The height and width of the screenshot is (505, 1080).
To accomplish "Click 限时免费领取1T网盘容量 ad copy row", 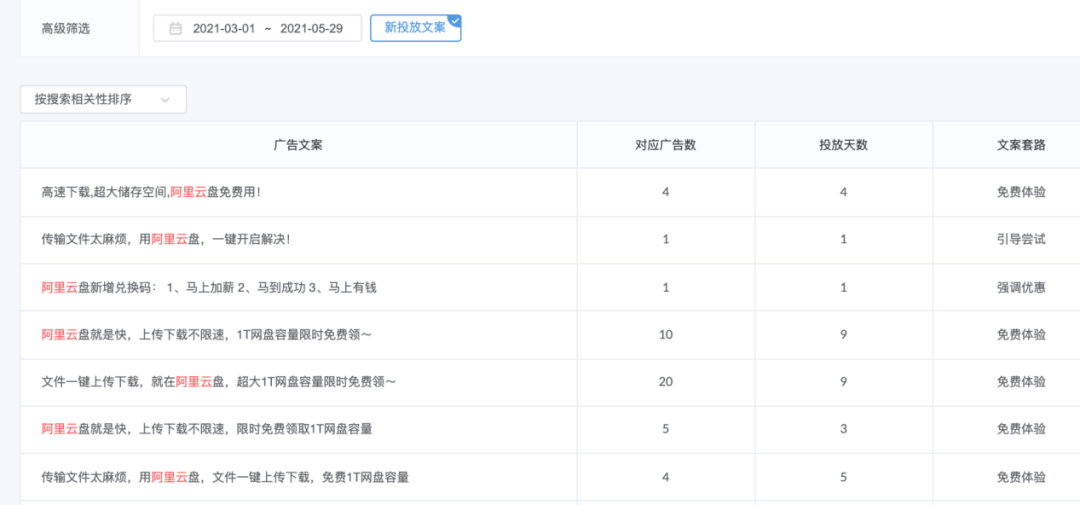I will pyautogui.click(x=206, y=429).
